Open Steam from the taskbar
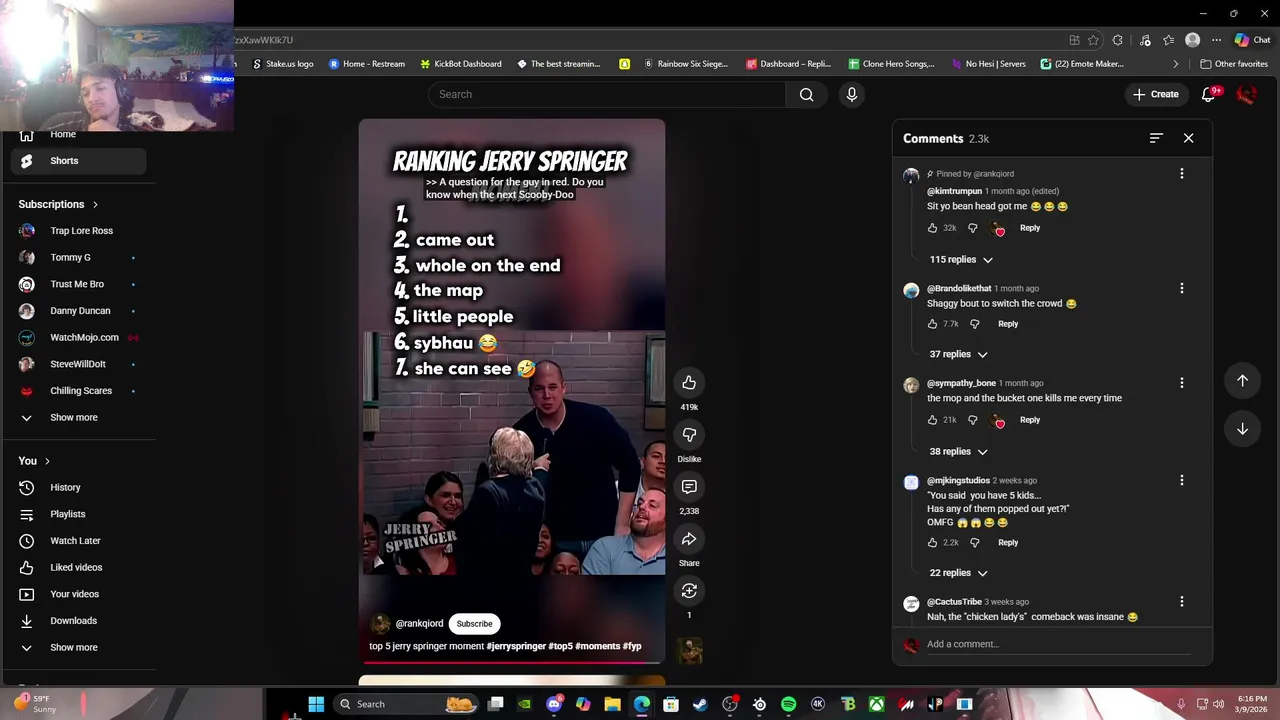Viewport: 1280px width, 720px height. click(700, 704)
